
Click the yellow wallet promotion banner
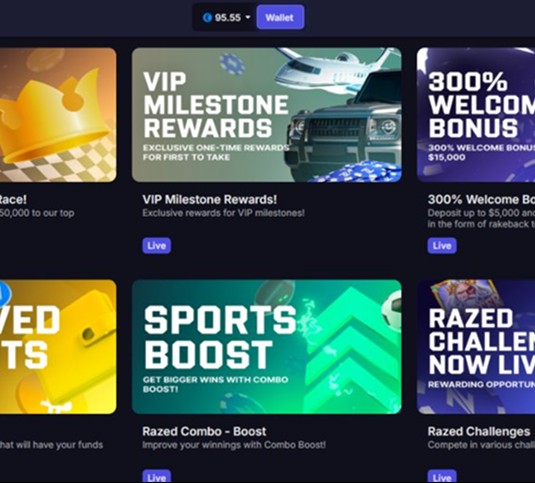(x=58, y=347)
